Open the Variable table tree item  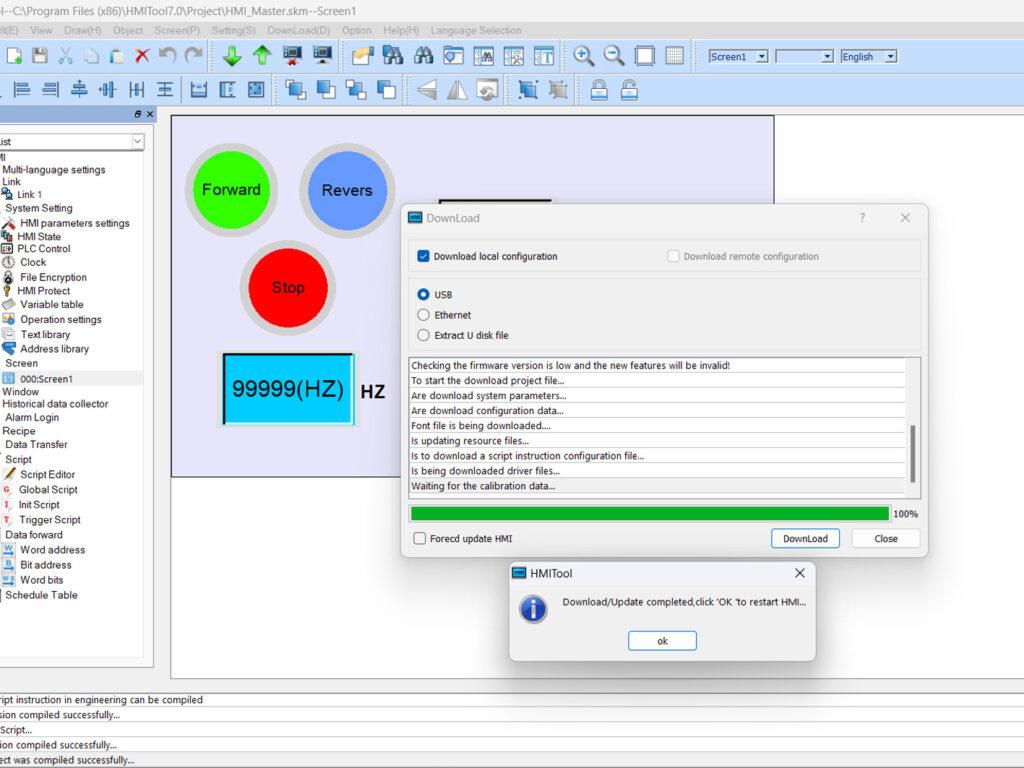pyautogui.click(x=52, y=304)
